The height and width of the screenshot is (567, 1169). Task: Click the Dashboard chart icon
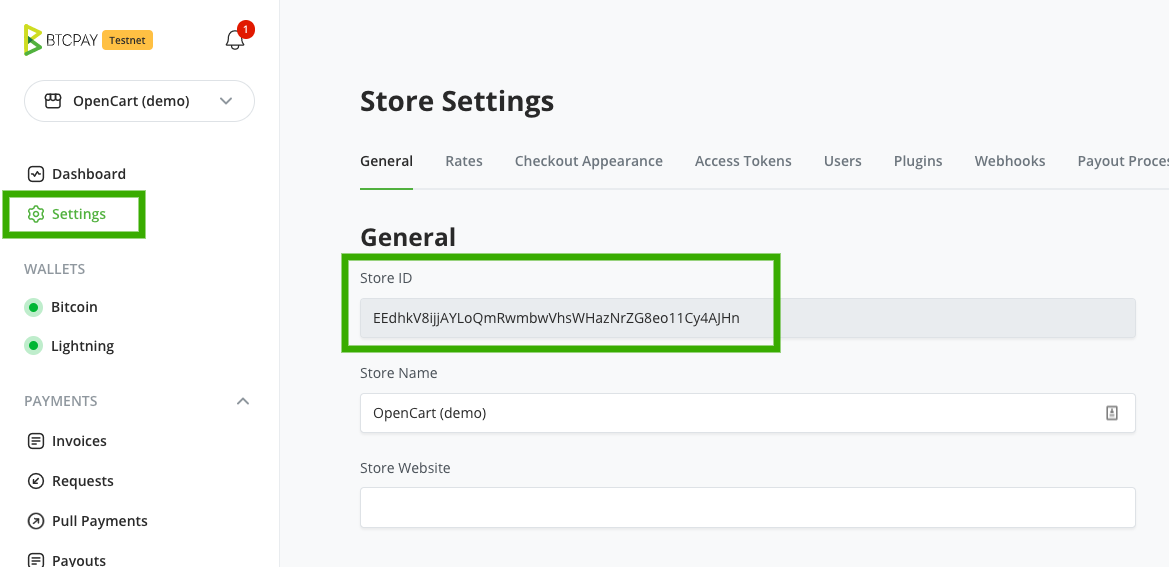[x=35, y=174]
